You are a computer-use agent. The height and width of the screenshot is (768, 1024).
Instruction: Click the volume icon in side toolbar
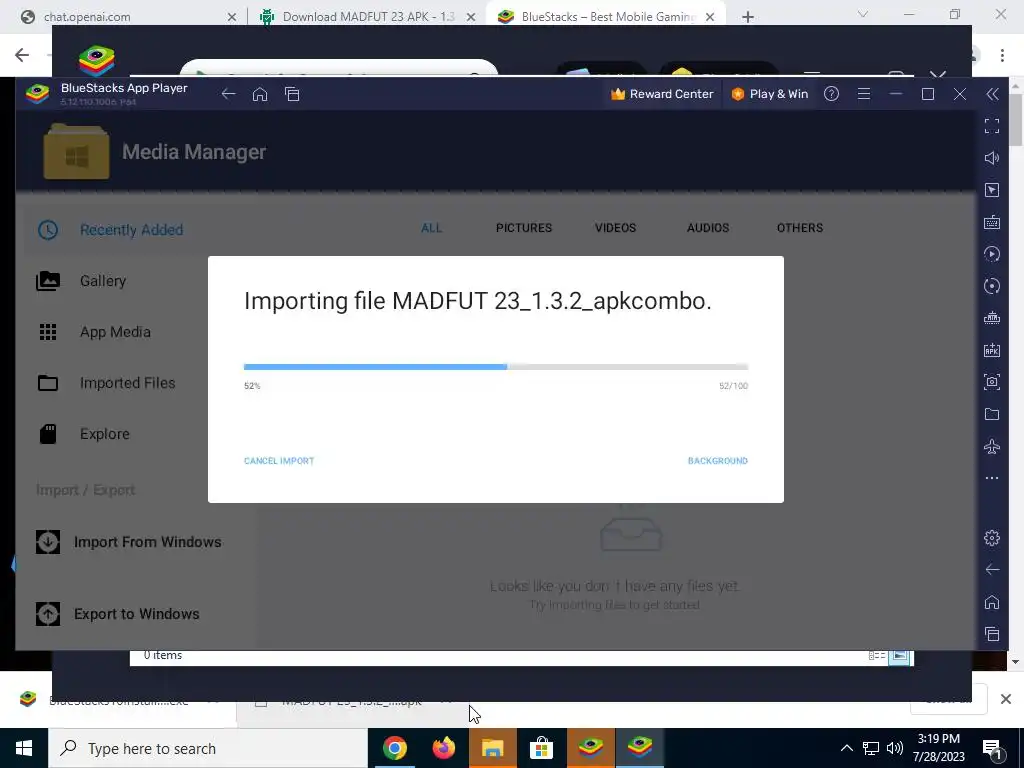pyautogui.click(x=992, y=158)
